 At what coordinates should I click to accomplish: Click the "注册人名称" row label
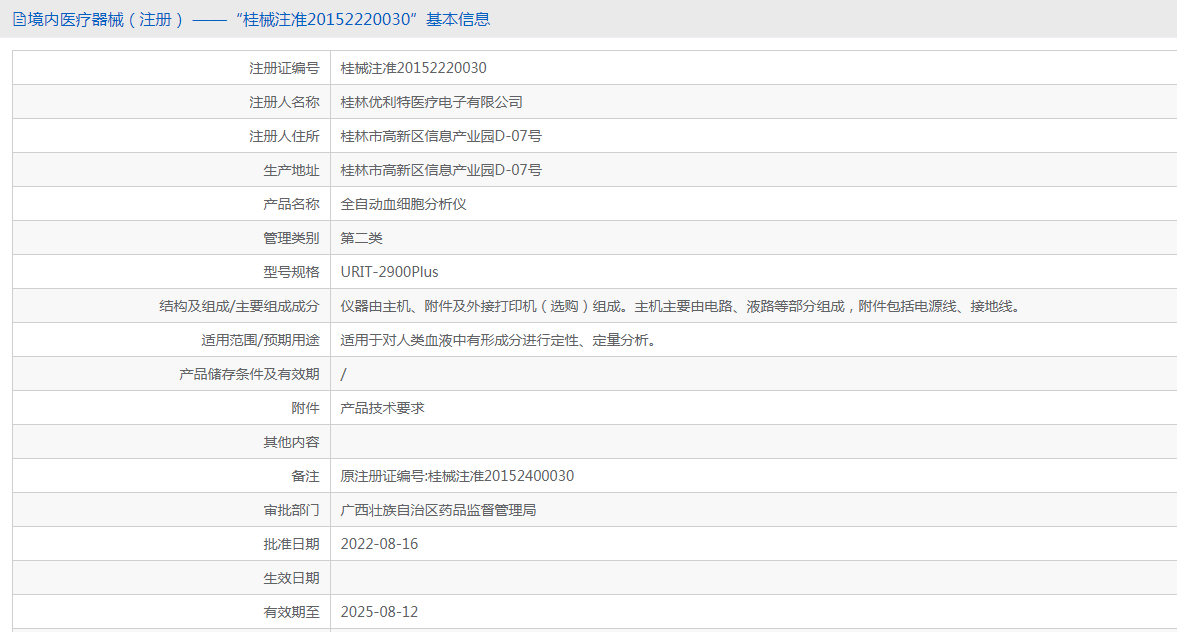point(284,102)
